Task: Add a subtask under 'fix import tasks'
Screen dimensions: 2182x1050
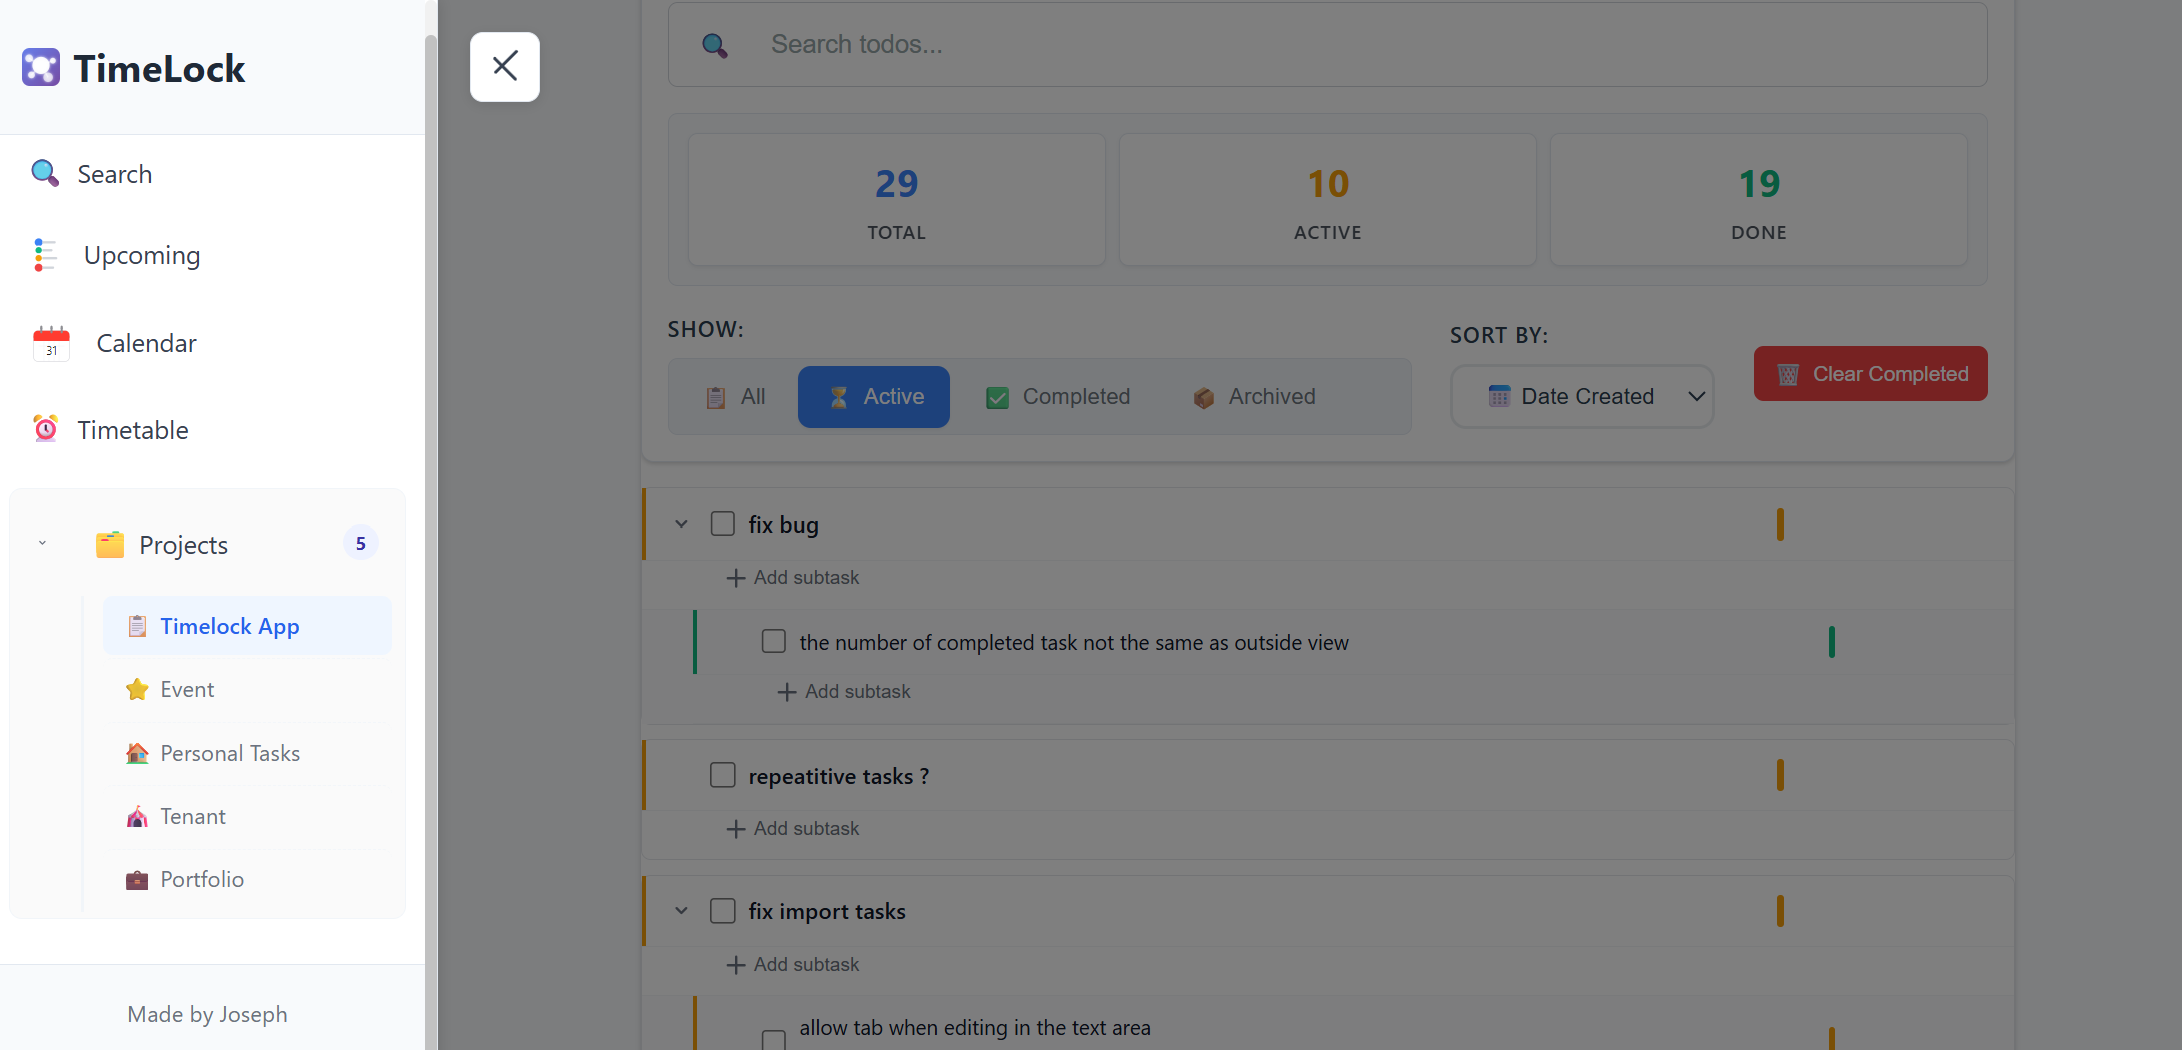Action: [792, 964]
